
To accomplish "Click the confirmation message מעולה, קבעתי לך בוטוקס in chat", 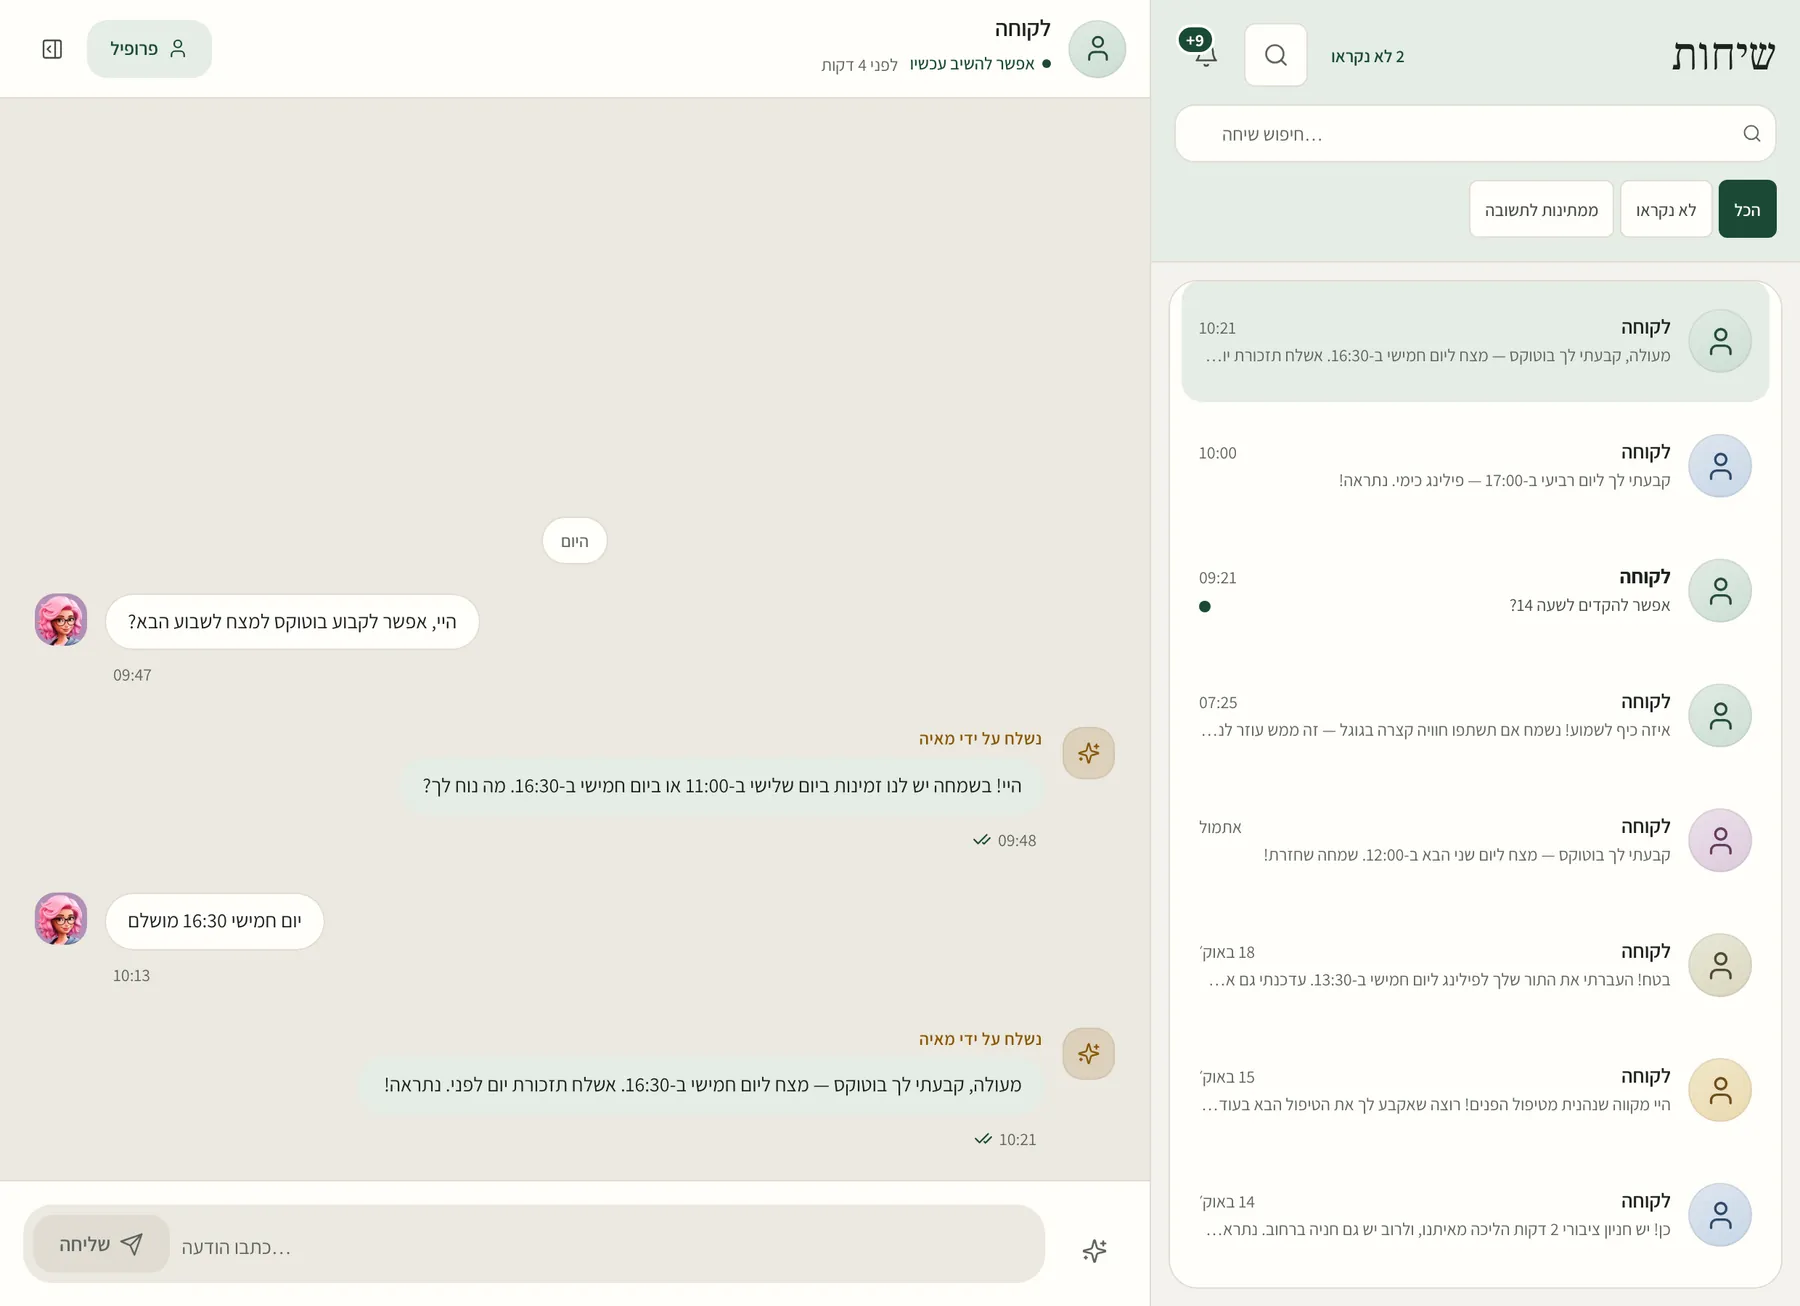I will (702, 1085).
